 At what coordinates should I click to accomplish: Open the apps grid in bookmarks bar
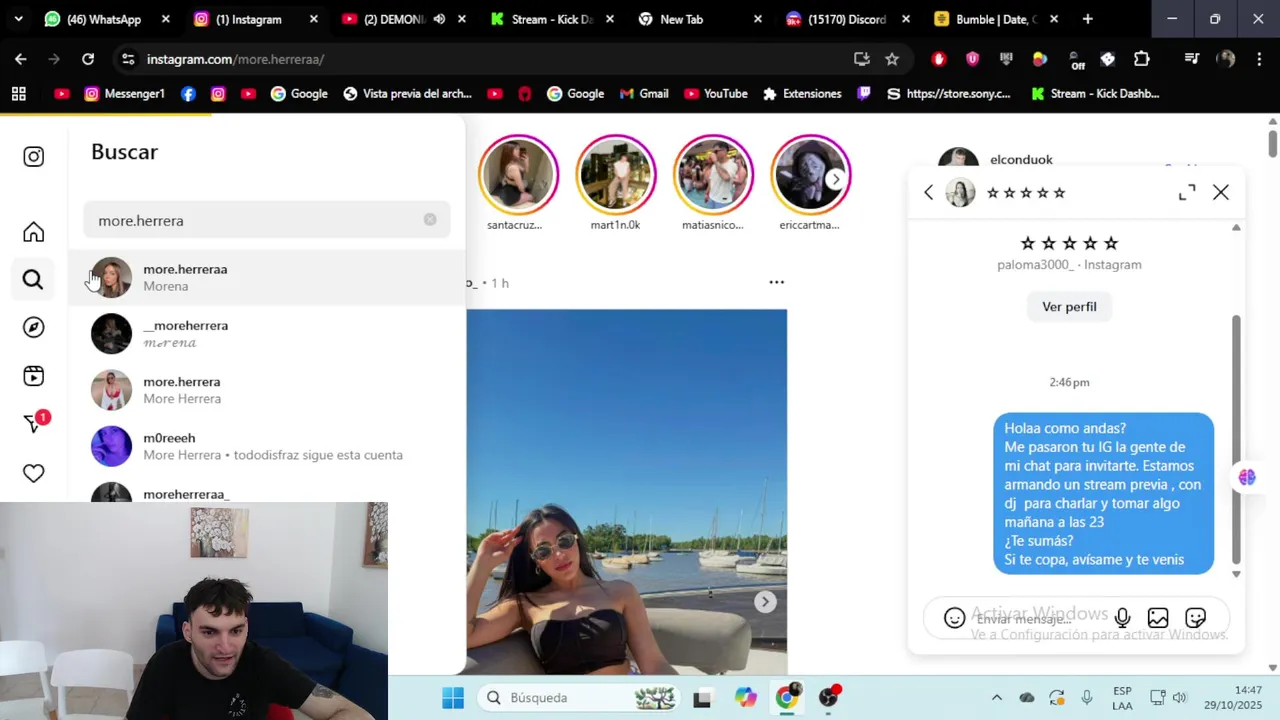18,94
